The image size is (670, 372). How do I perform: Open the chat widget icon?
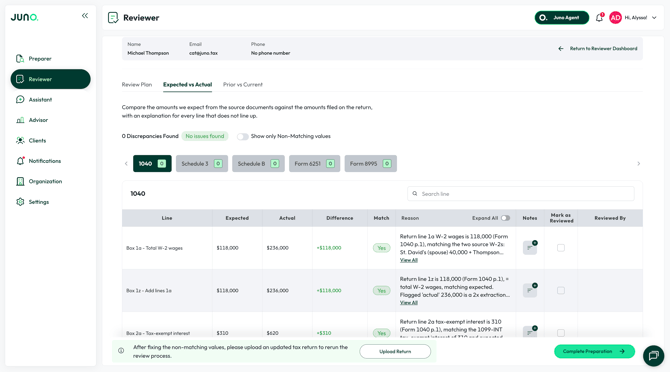tap(653, 355)
